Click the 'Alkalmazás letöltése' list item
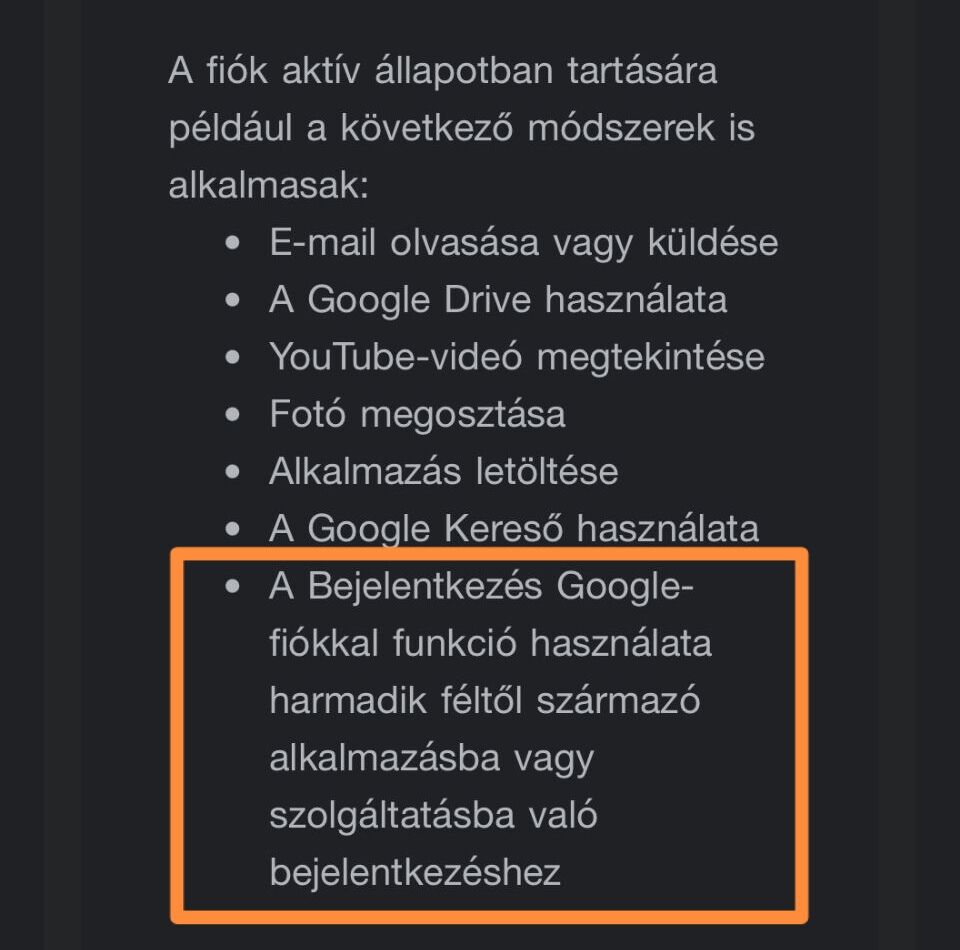 [x=443, y=471]
